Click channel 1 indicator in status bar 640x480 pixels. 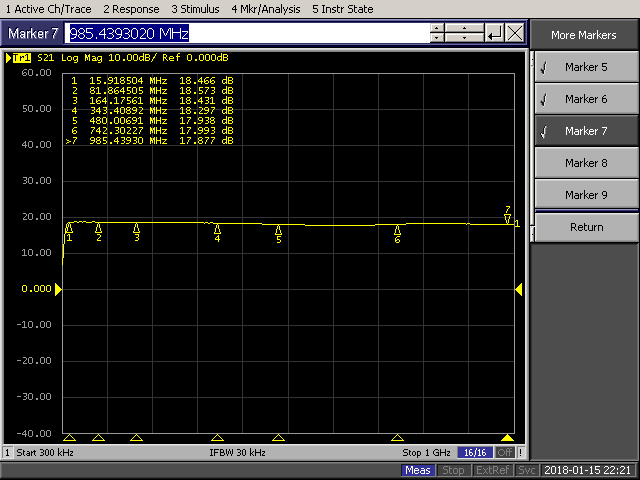click(x=7, y=453)
